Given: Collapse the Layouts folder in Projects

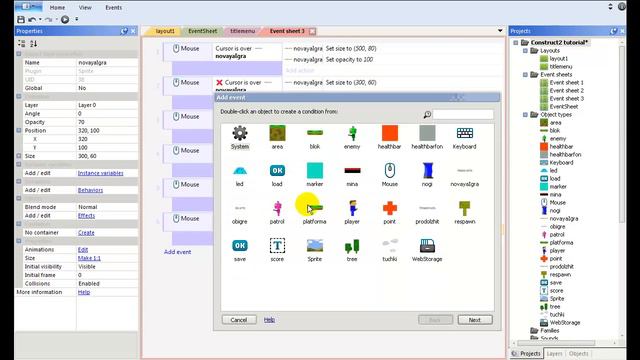Looking at the screenshot, I should click(526, 51).
